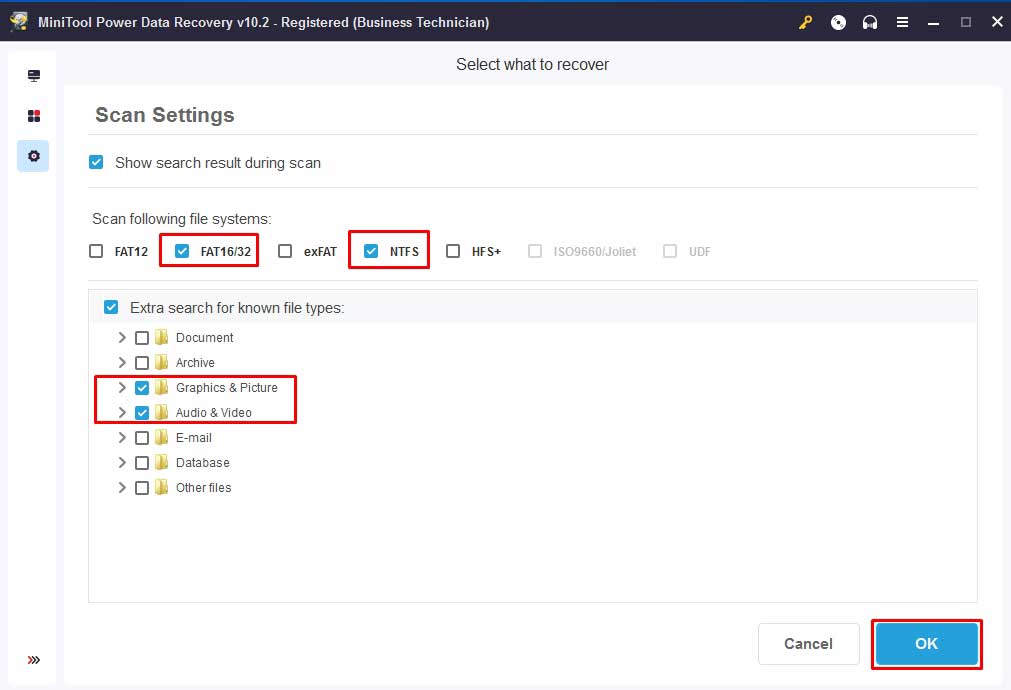This screenshot has height=690, width=1011.
Task: Click the Graphics & Picture label
Action: tap(227, 388)
